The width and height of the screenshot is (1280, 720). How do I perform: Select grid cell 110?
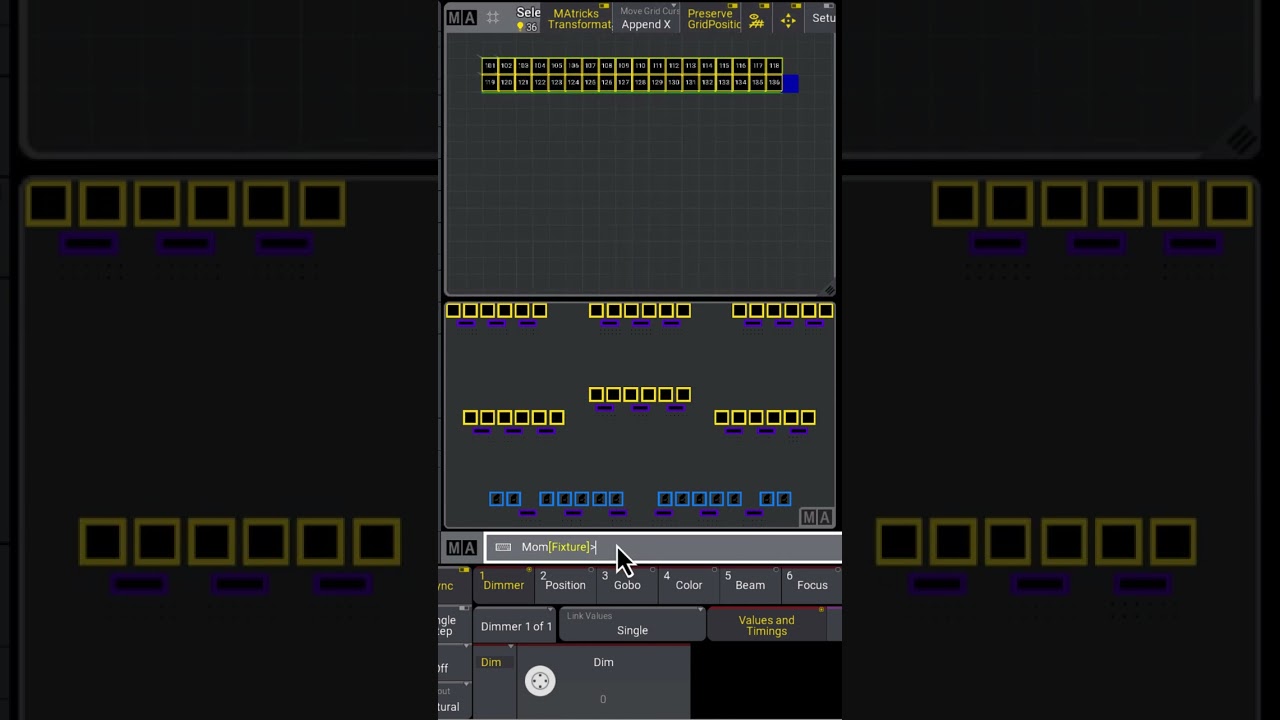[640, 66]
